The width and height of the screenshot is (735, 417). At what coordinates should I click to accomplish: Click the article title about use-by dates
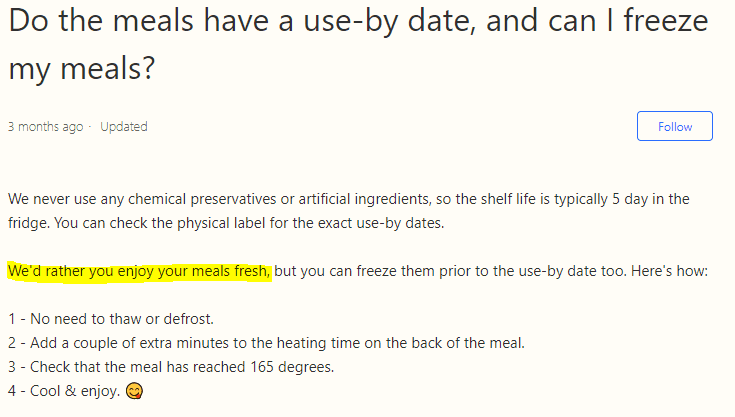(x=358, y=45)
